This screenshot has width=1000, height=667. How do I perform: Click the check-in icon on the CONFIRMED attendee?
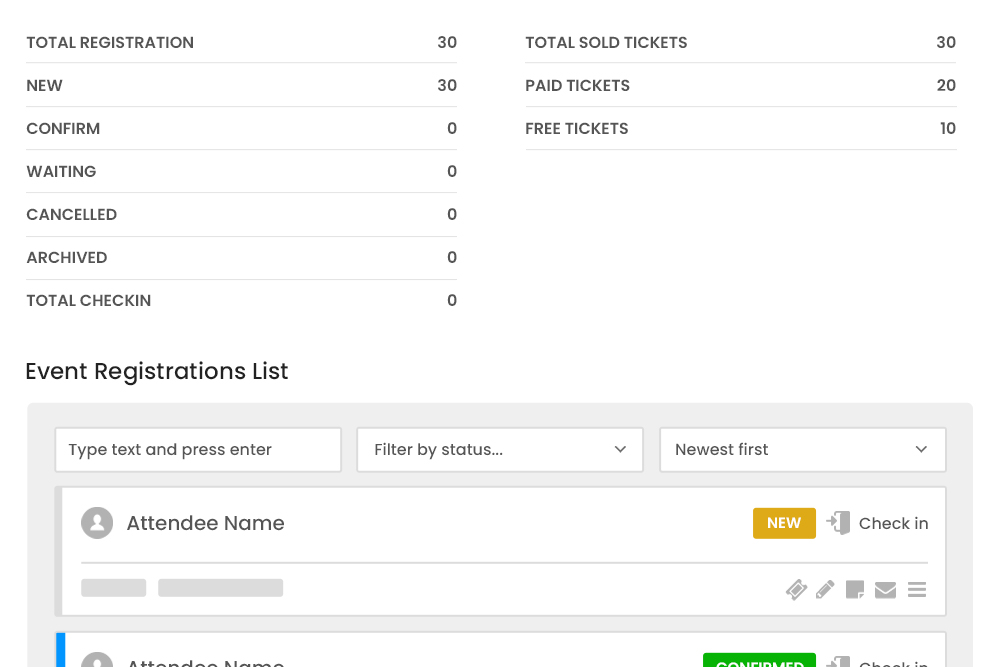838,662
